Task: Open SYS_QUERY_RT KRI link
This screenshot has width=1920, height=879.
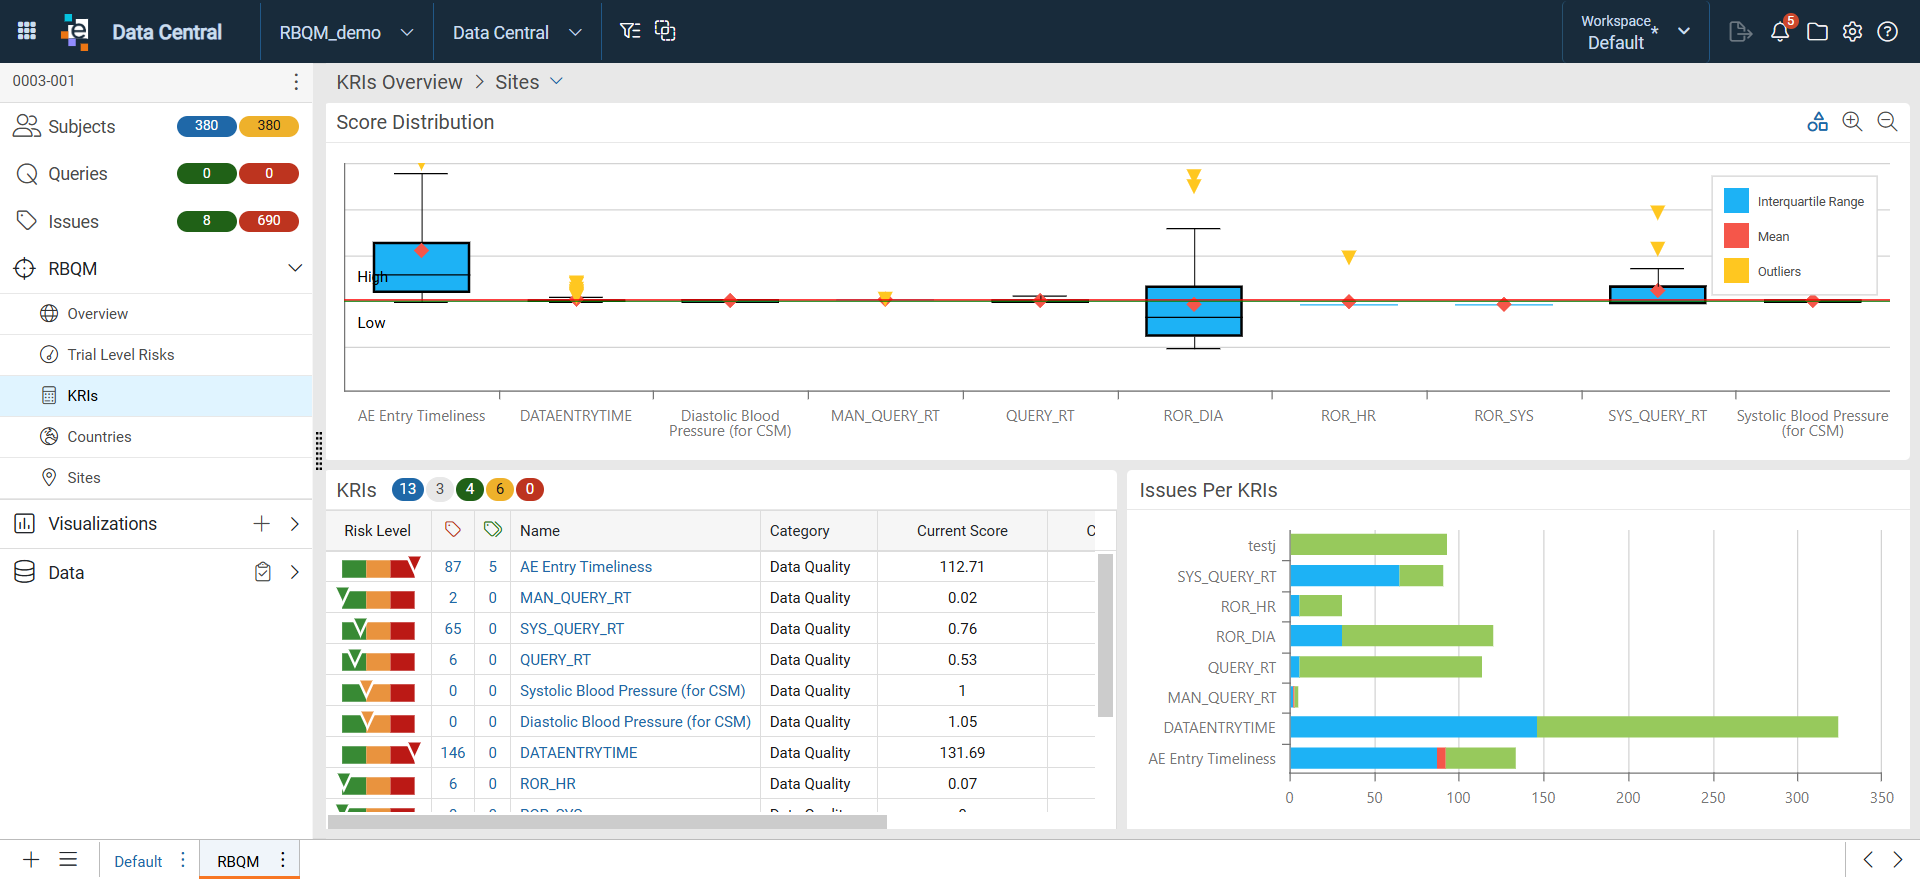Action: (571, 628)
